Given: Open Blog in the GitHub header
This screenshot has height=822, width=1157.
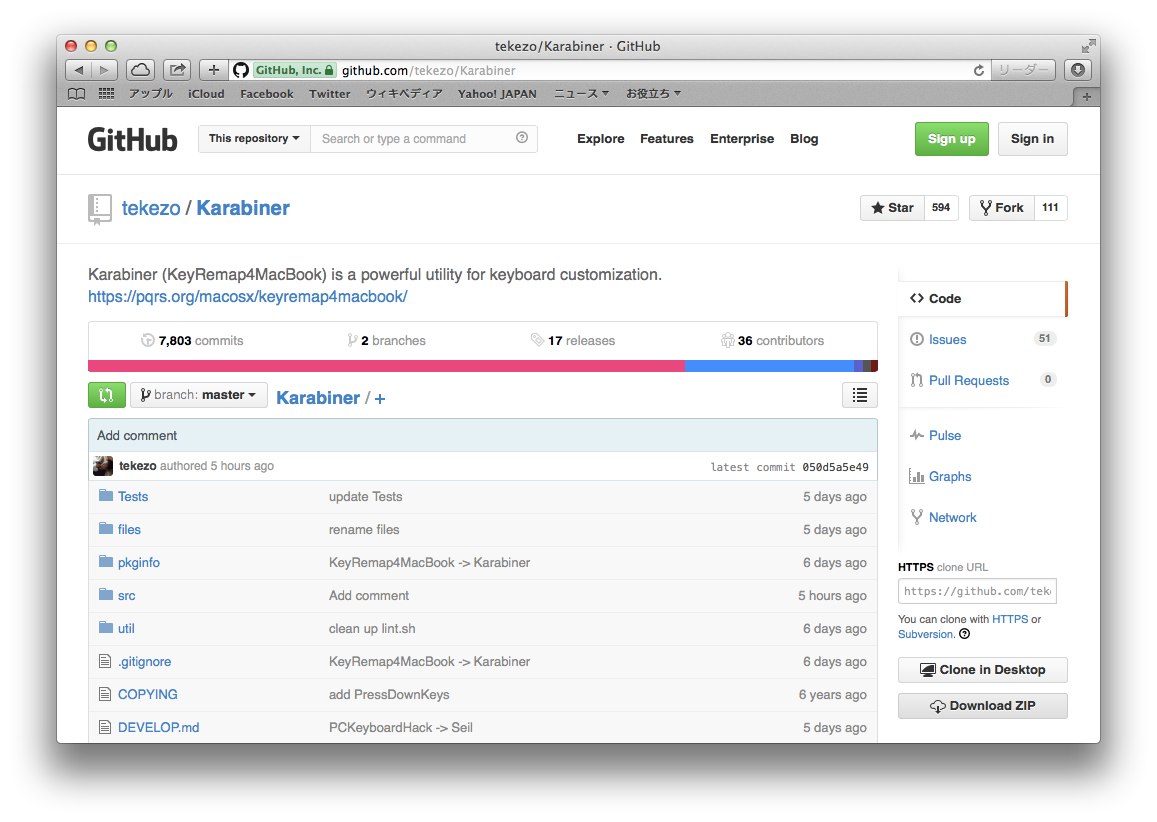Looking at the screenshot, I should 804,139.
